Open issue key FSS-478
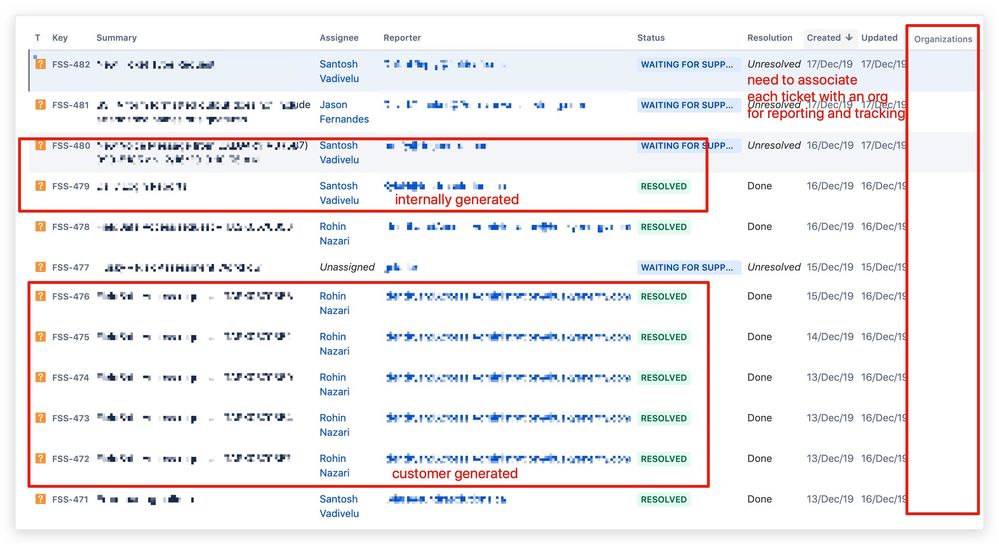The image size is (999, 544). pos(71,227)
